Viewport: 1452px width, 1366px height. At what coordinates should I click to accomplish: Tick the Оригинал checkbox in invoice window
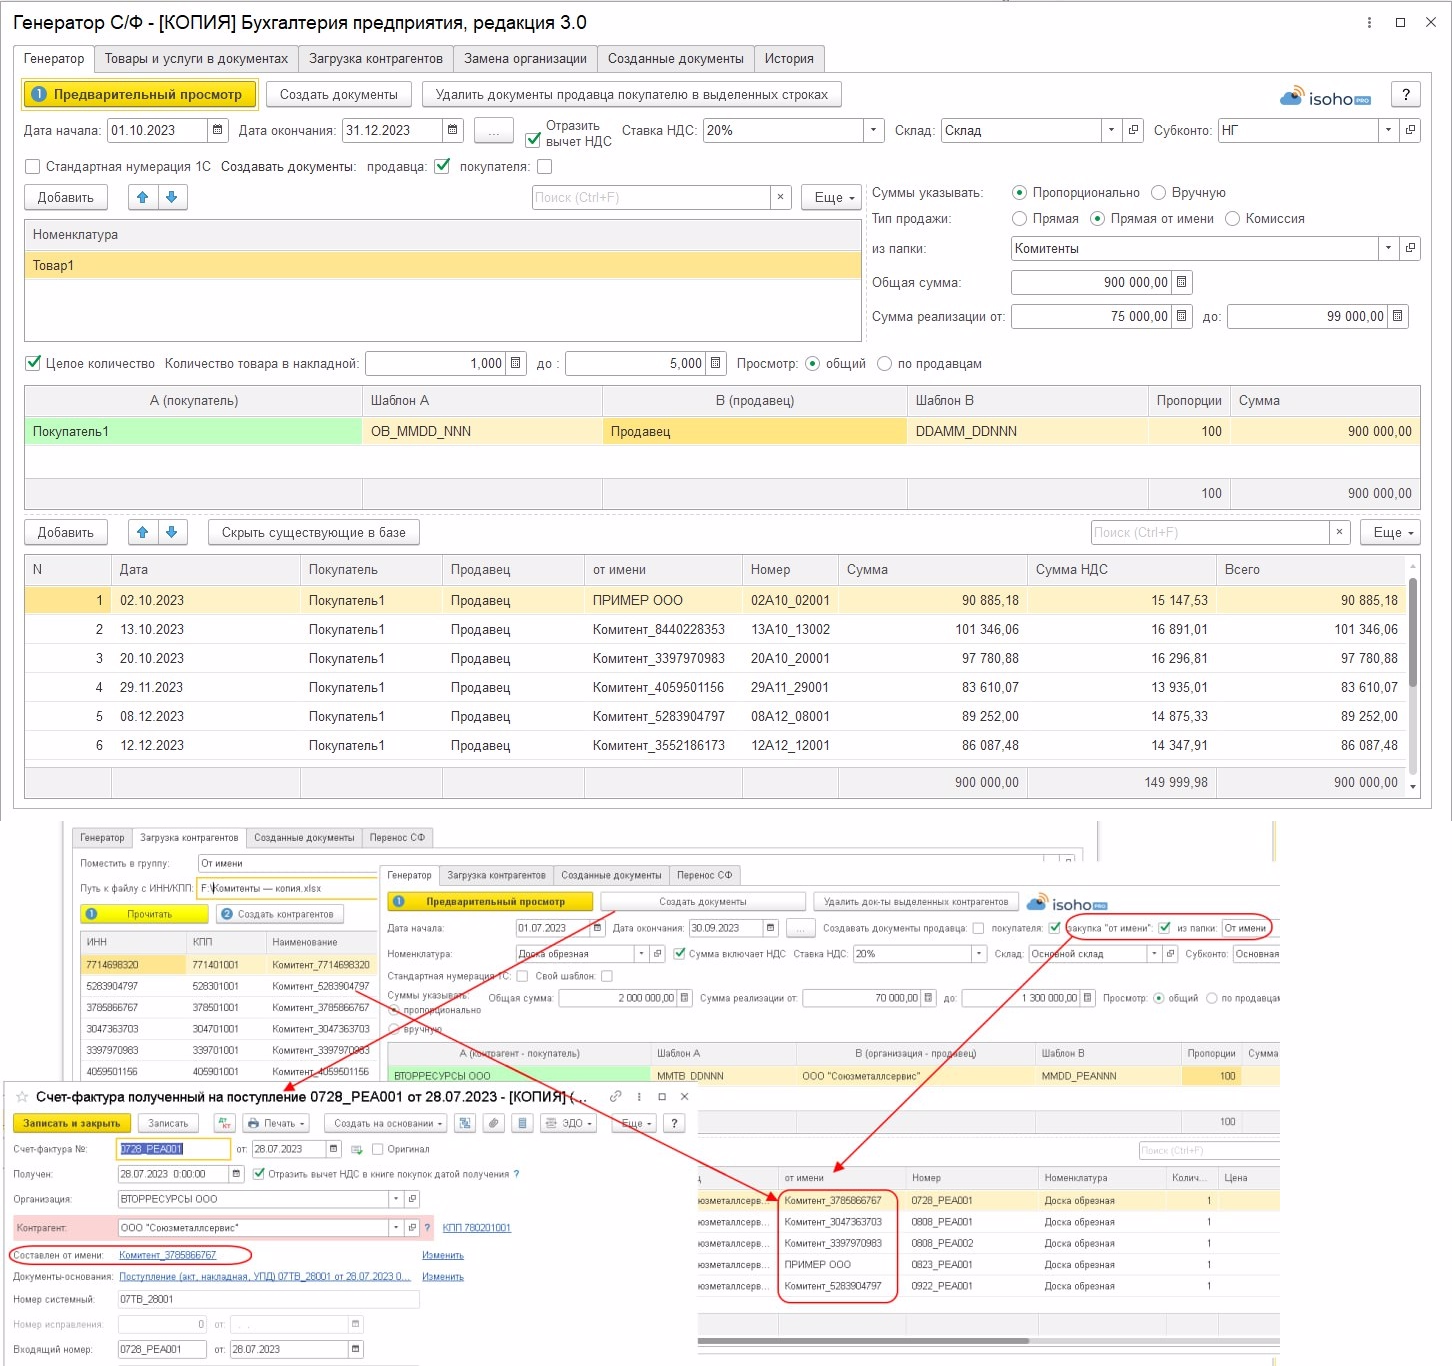(378, 1149)
